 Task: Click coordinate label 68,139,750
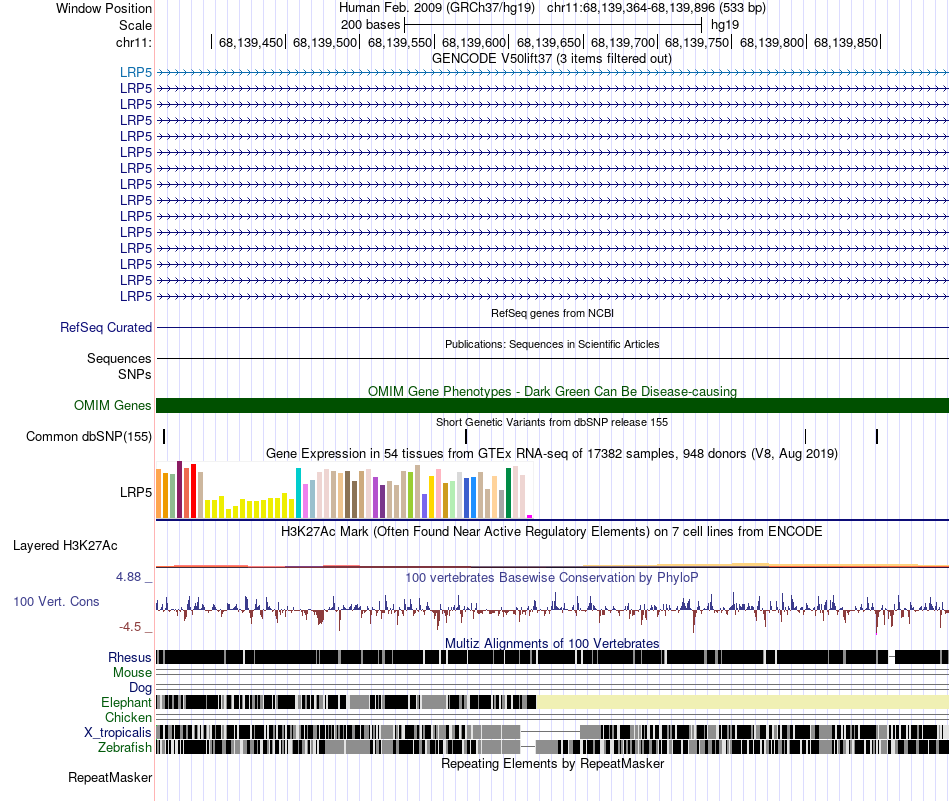(697, 42)
